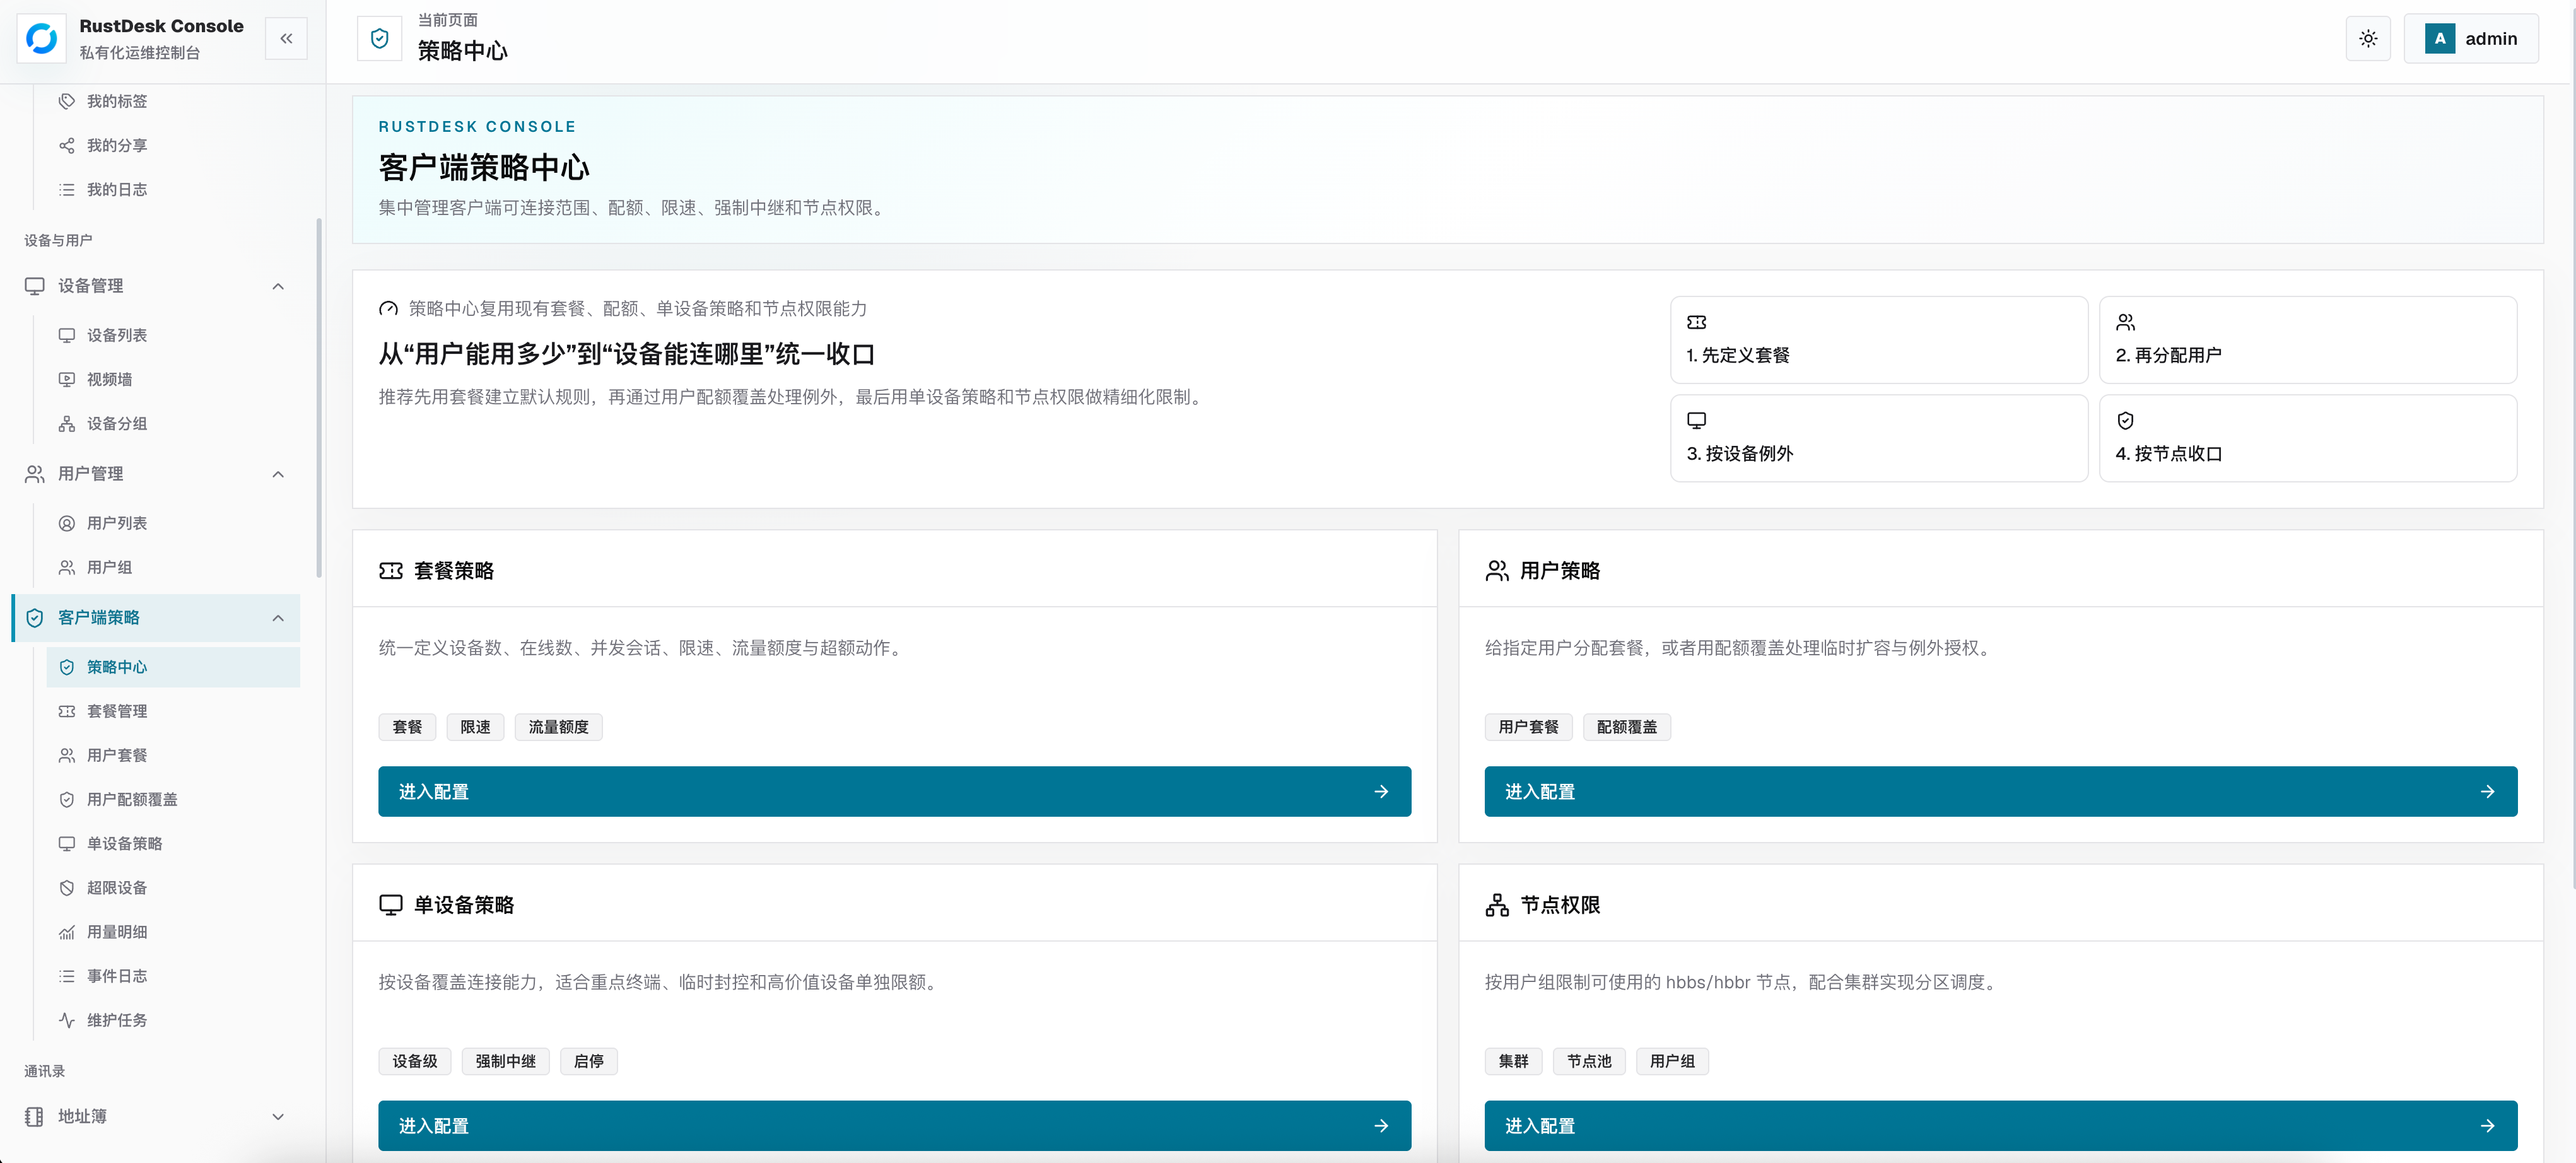Click the 节点池 tag
The height and width of the screenshot is (1163, 2576).
click(x=1588, y=1061)
